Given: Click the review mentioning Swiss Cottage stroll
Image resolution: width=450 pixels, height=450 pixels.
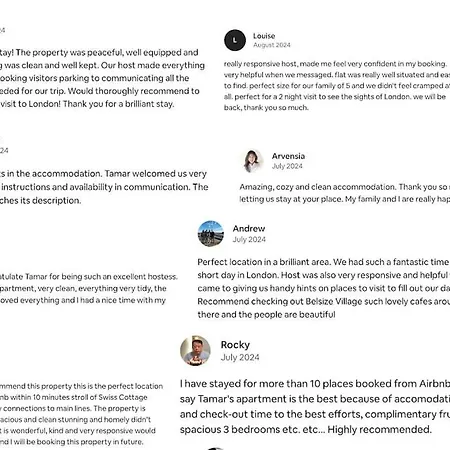Looking at the screenshot, I should [x=81, y=414].
